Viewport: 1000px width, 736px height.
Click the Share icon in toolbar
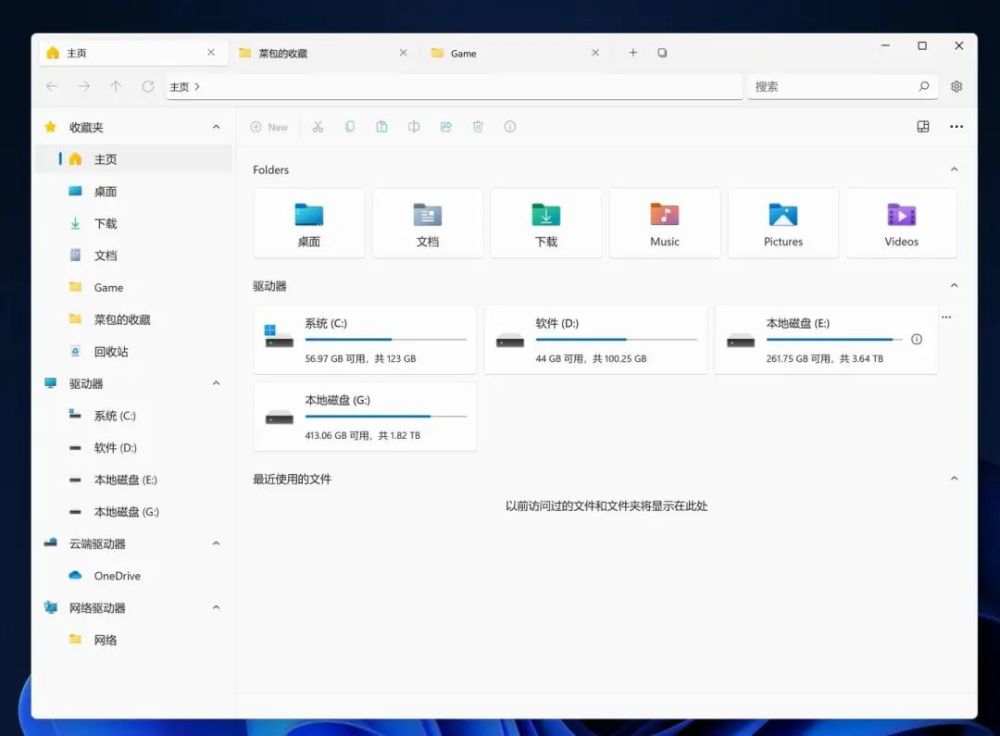pyautogui.click(x=446, y=127)
